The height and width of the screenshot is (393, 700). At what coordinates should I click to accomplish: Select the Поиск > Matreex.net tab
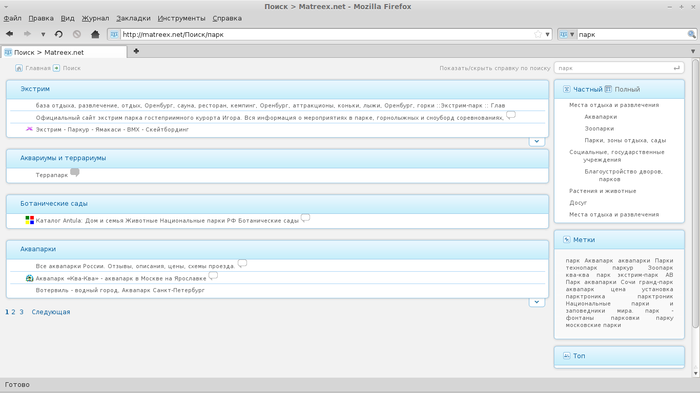point(64,52)
